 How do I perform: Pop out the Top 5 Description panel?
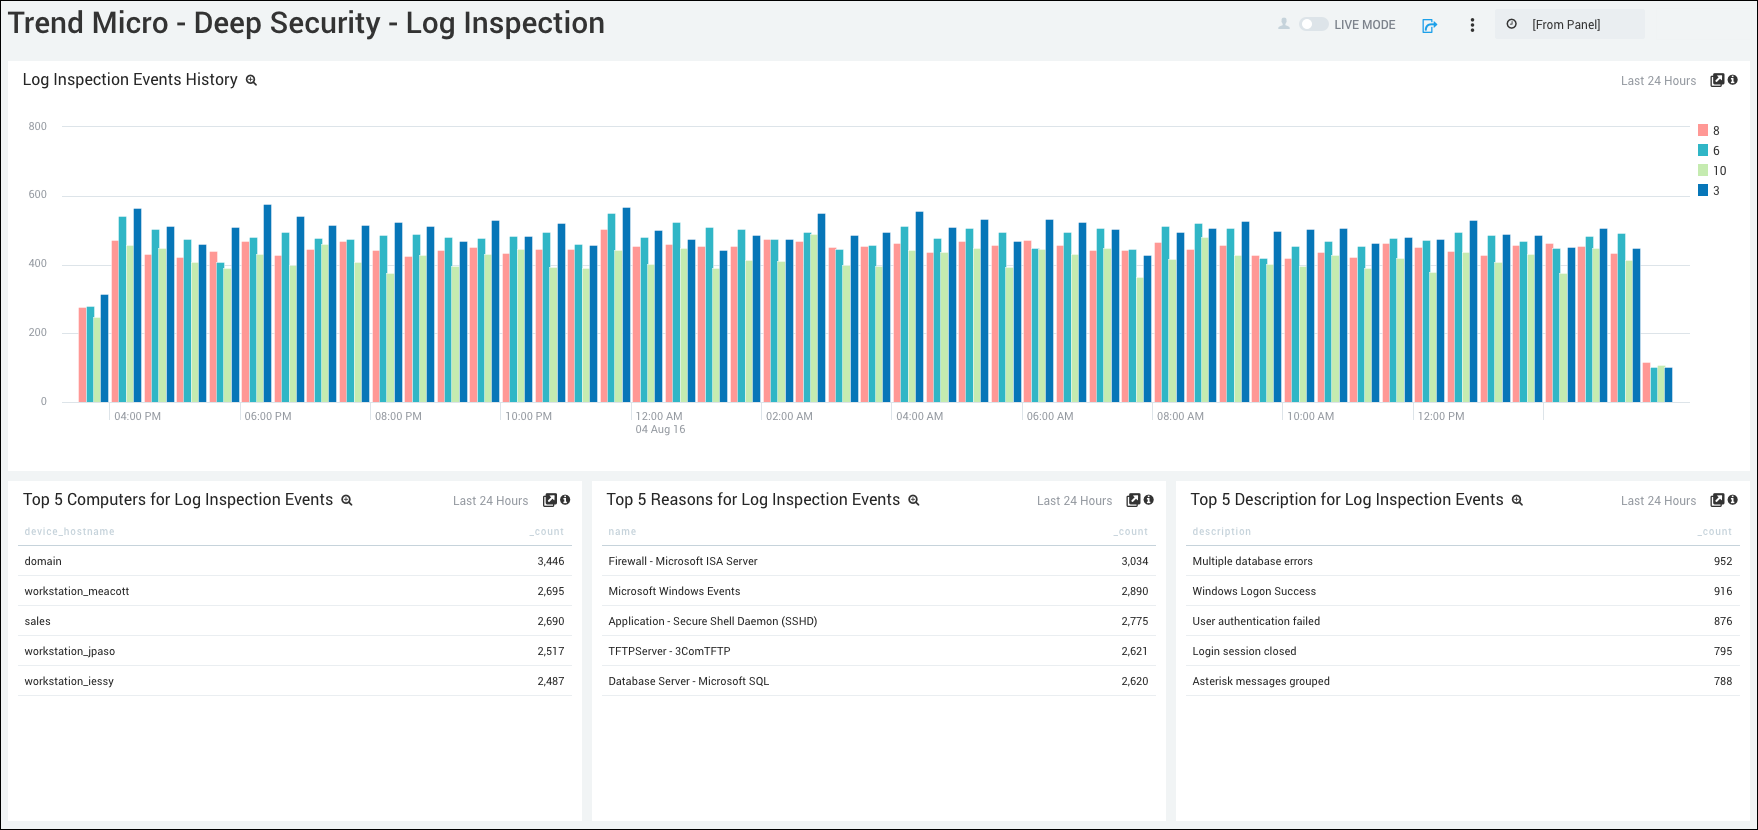[1717, 500]
